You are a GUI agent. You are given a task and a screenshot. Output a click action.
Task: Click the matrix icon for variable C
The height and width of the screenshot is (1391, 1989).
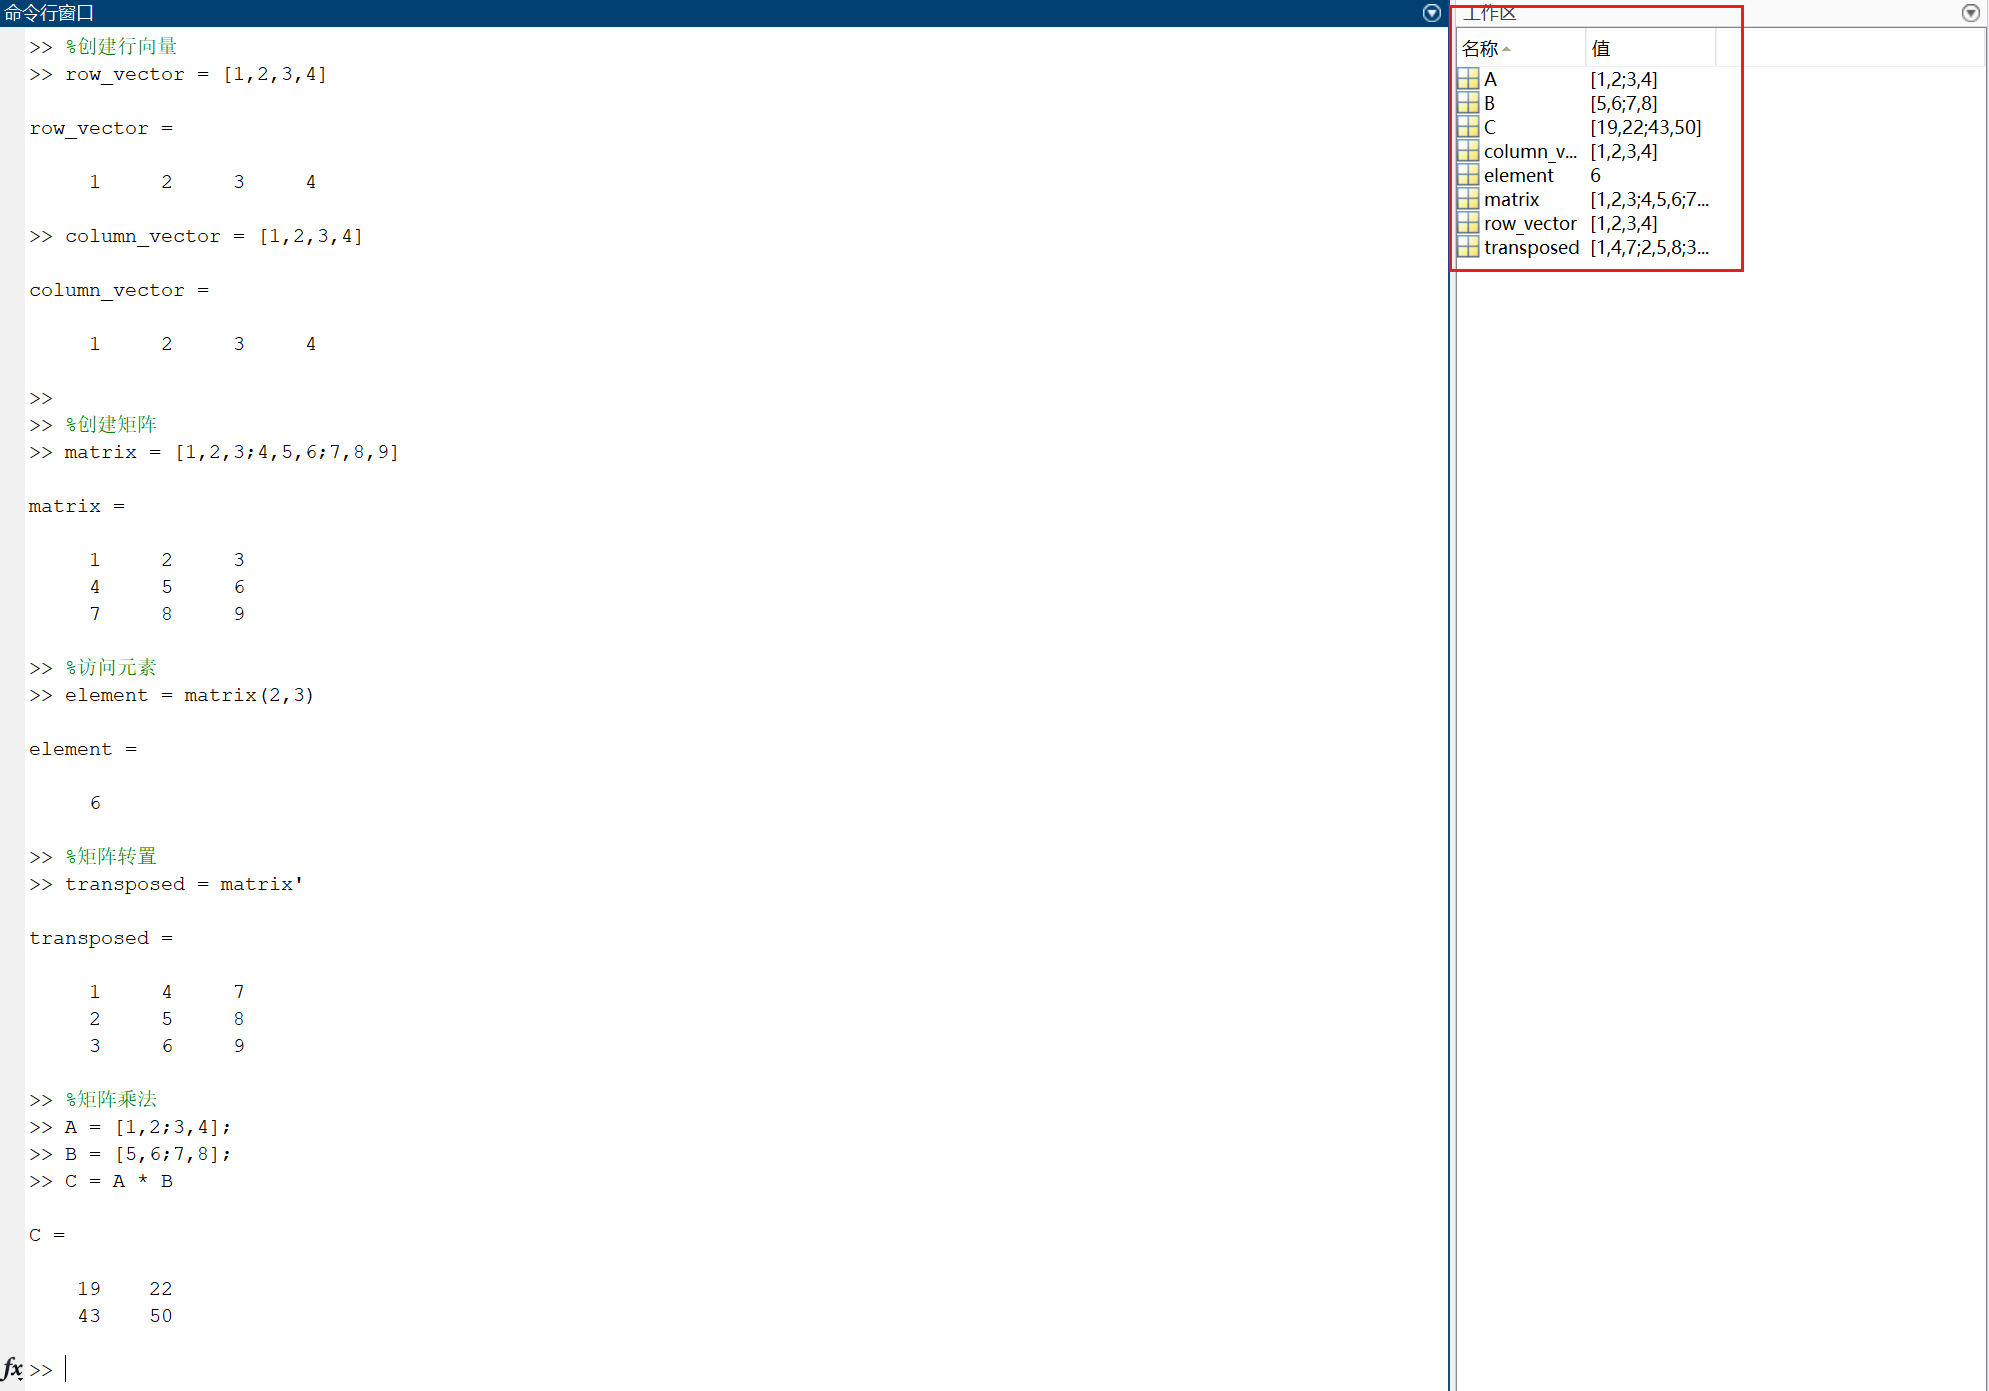tap(1467, 127)
